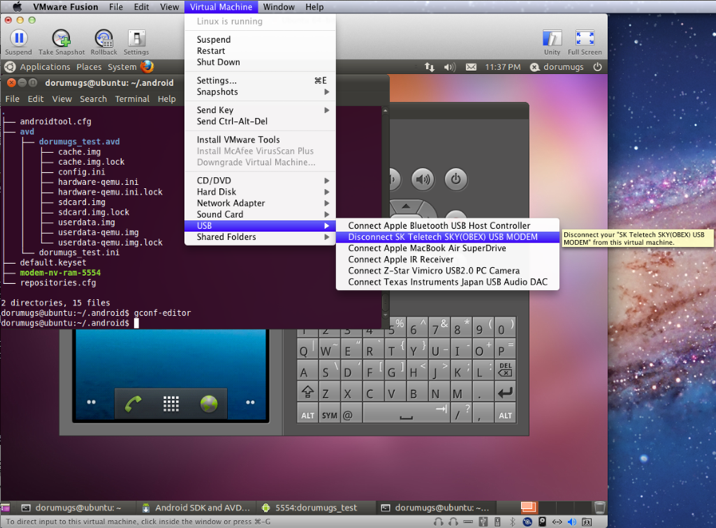Click the left ALT key on emulator keyboard
Image resolution: width=716 pixels, height=528 pixels.
[307, 415]
